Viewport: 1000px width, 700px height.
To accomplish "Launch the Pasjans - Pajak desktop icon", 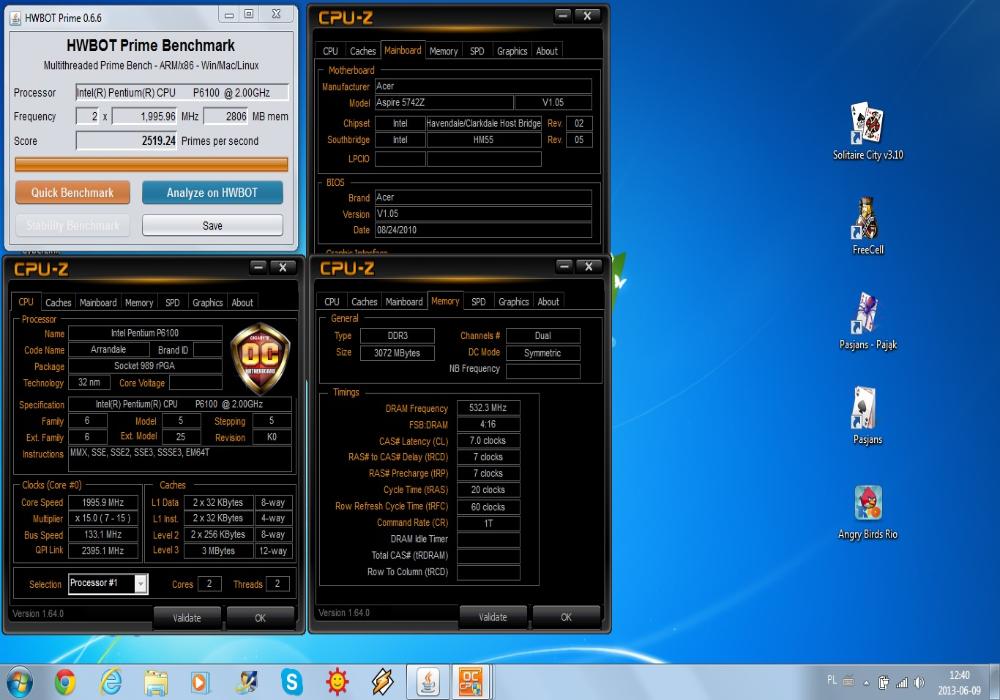I will (x=867, y=321).
